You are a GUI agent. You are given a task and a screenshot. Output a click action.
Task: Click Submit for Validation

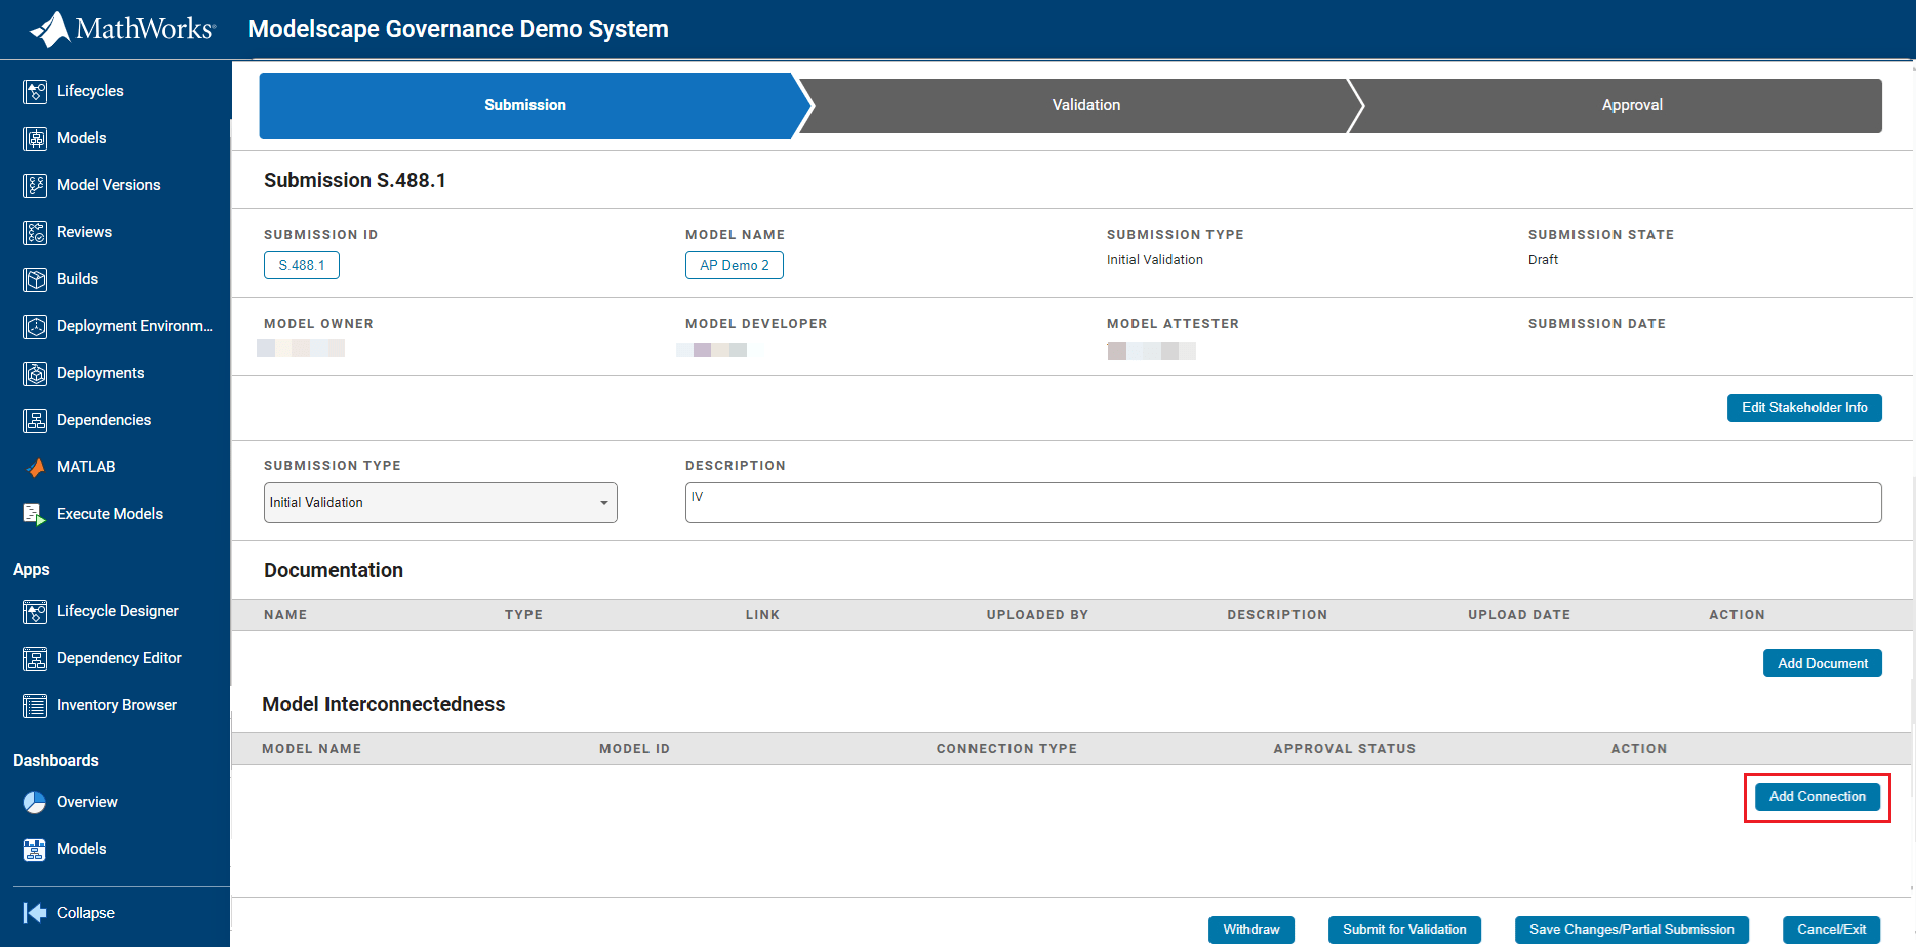(x=1404, y=929)
